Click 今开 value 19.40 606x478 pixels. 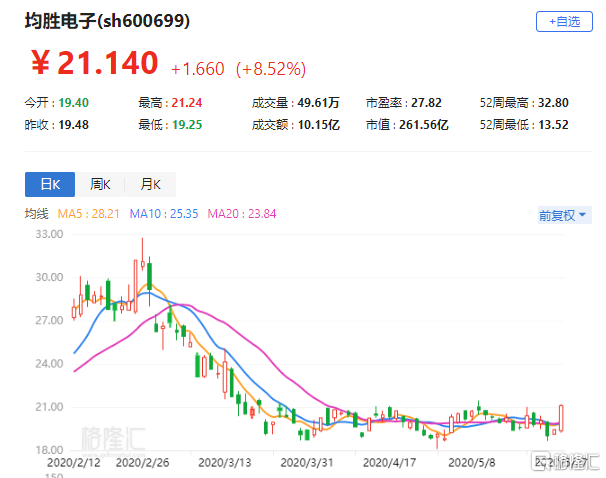pos(73,103)
